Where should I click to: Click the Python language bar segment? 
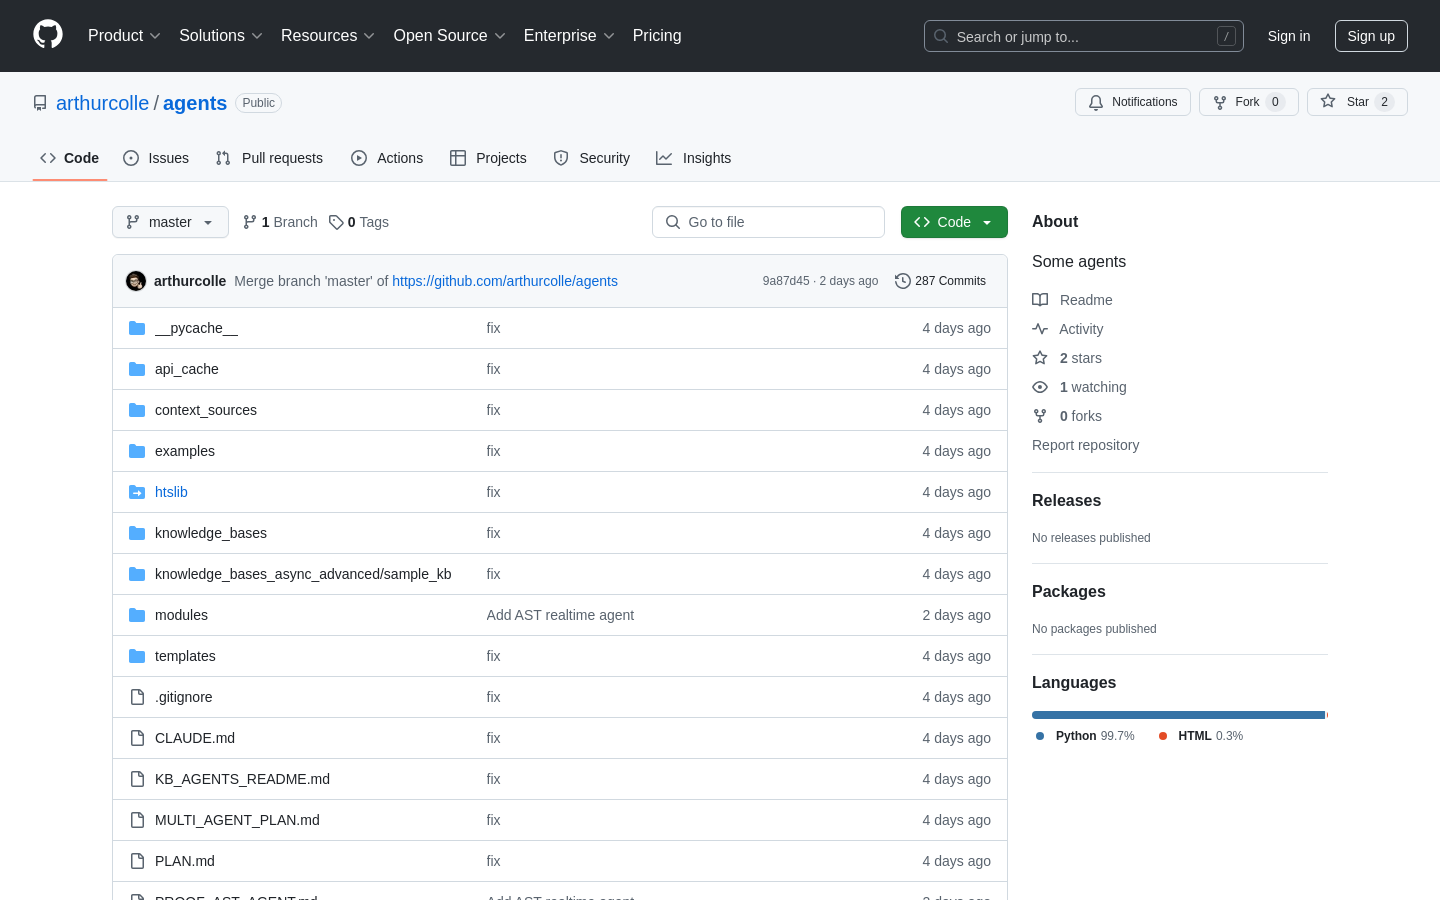1178,715
